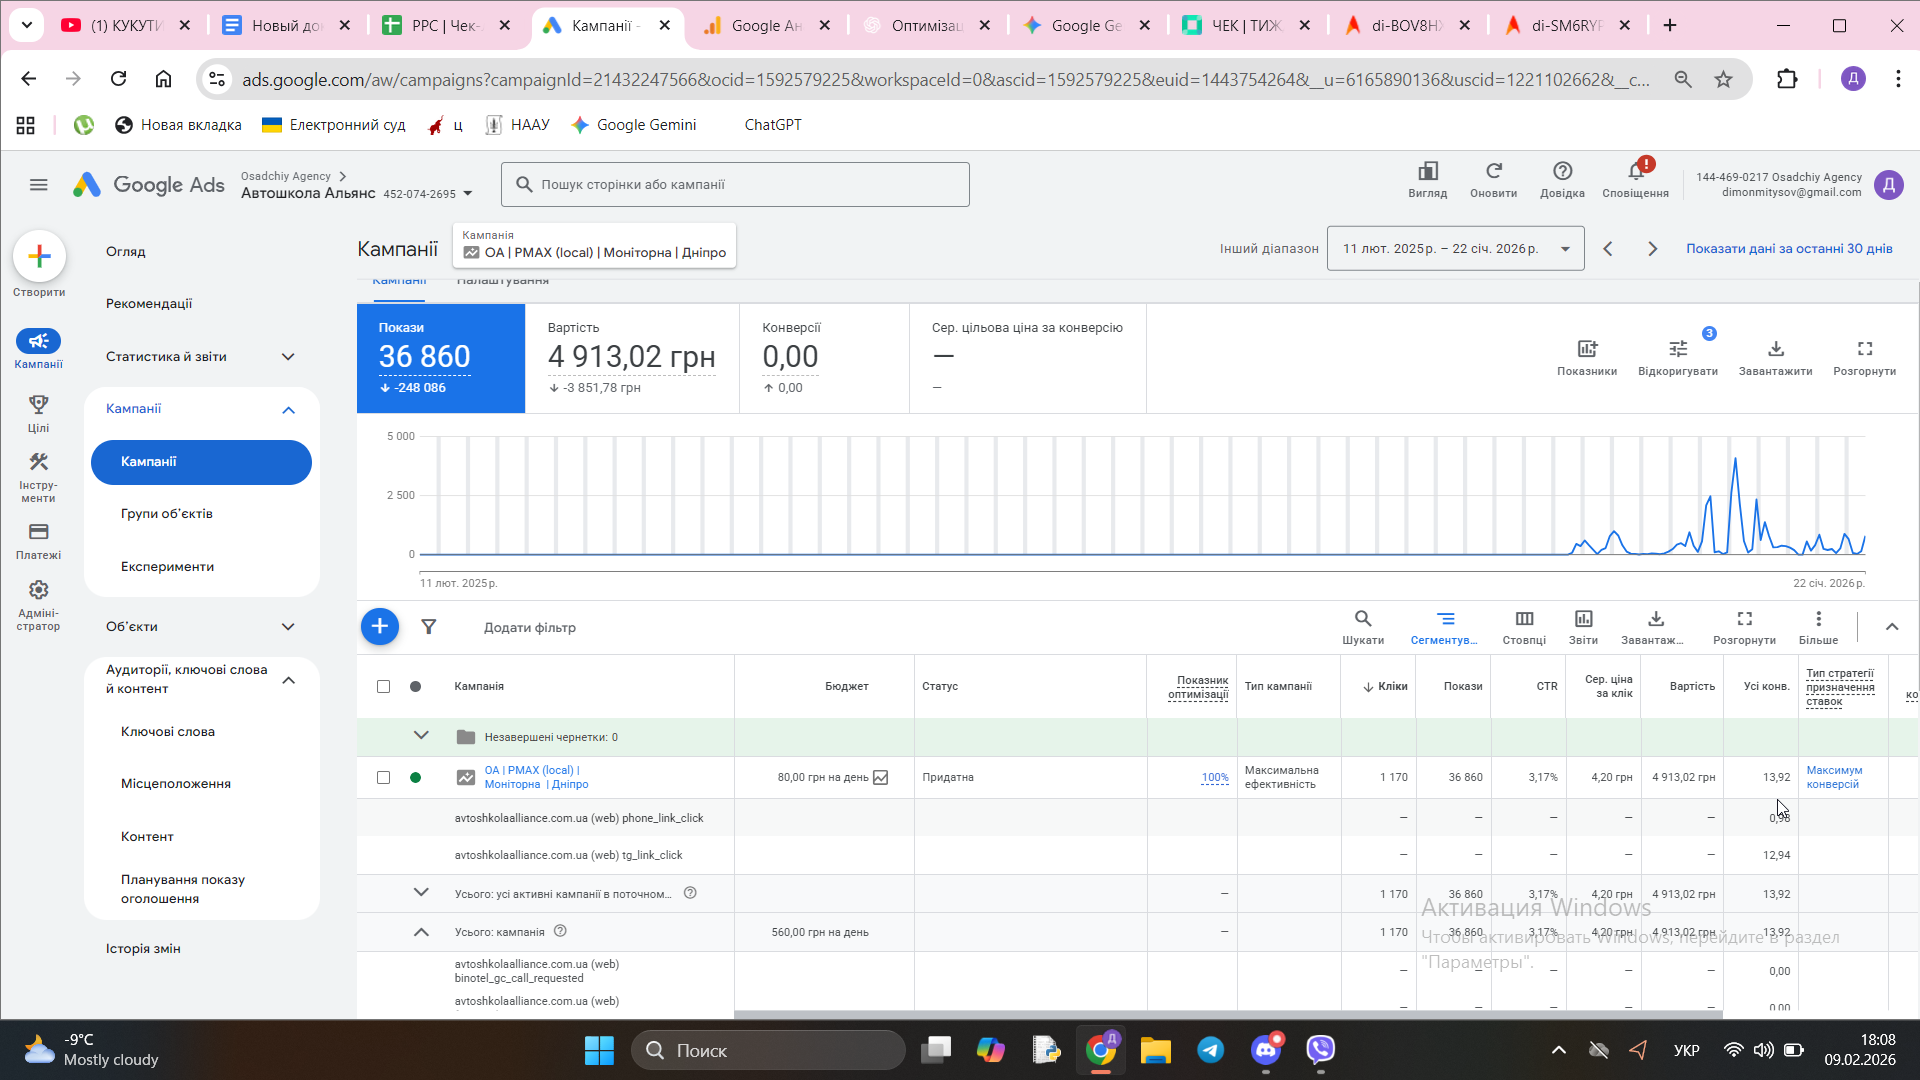Click chart Download (Завантажити) icon
Screen dimensions: 1920x1080
click(1775, 349)
